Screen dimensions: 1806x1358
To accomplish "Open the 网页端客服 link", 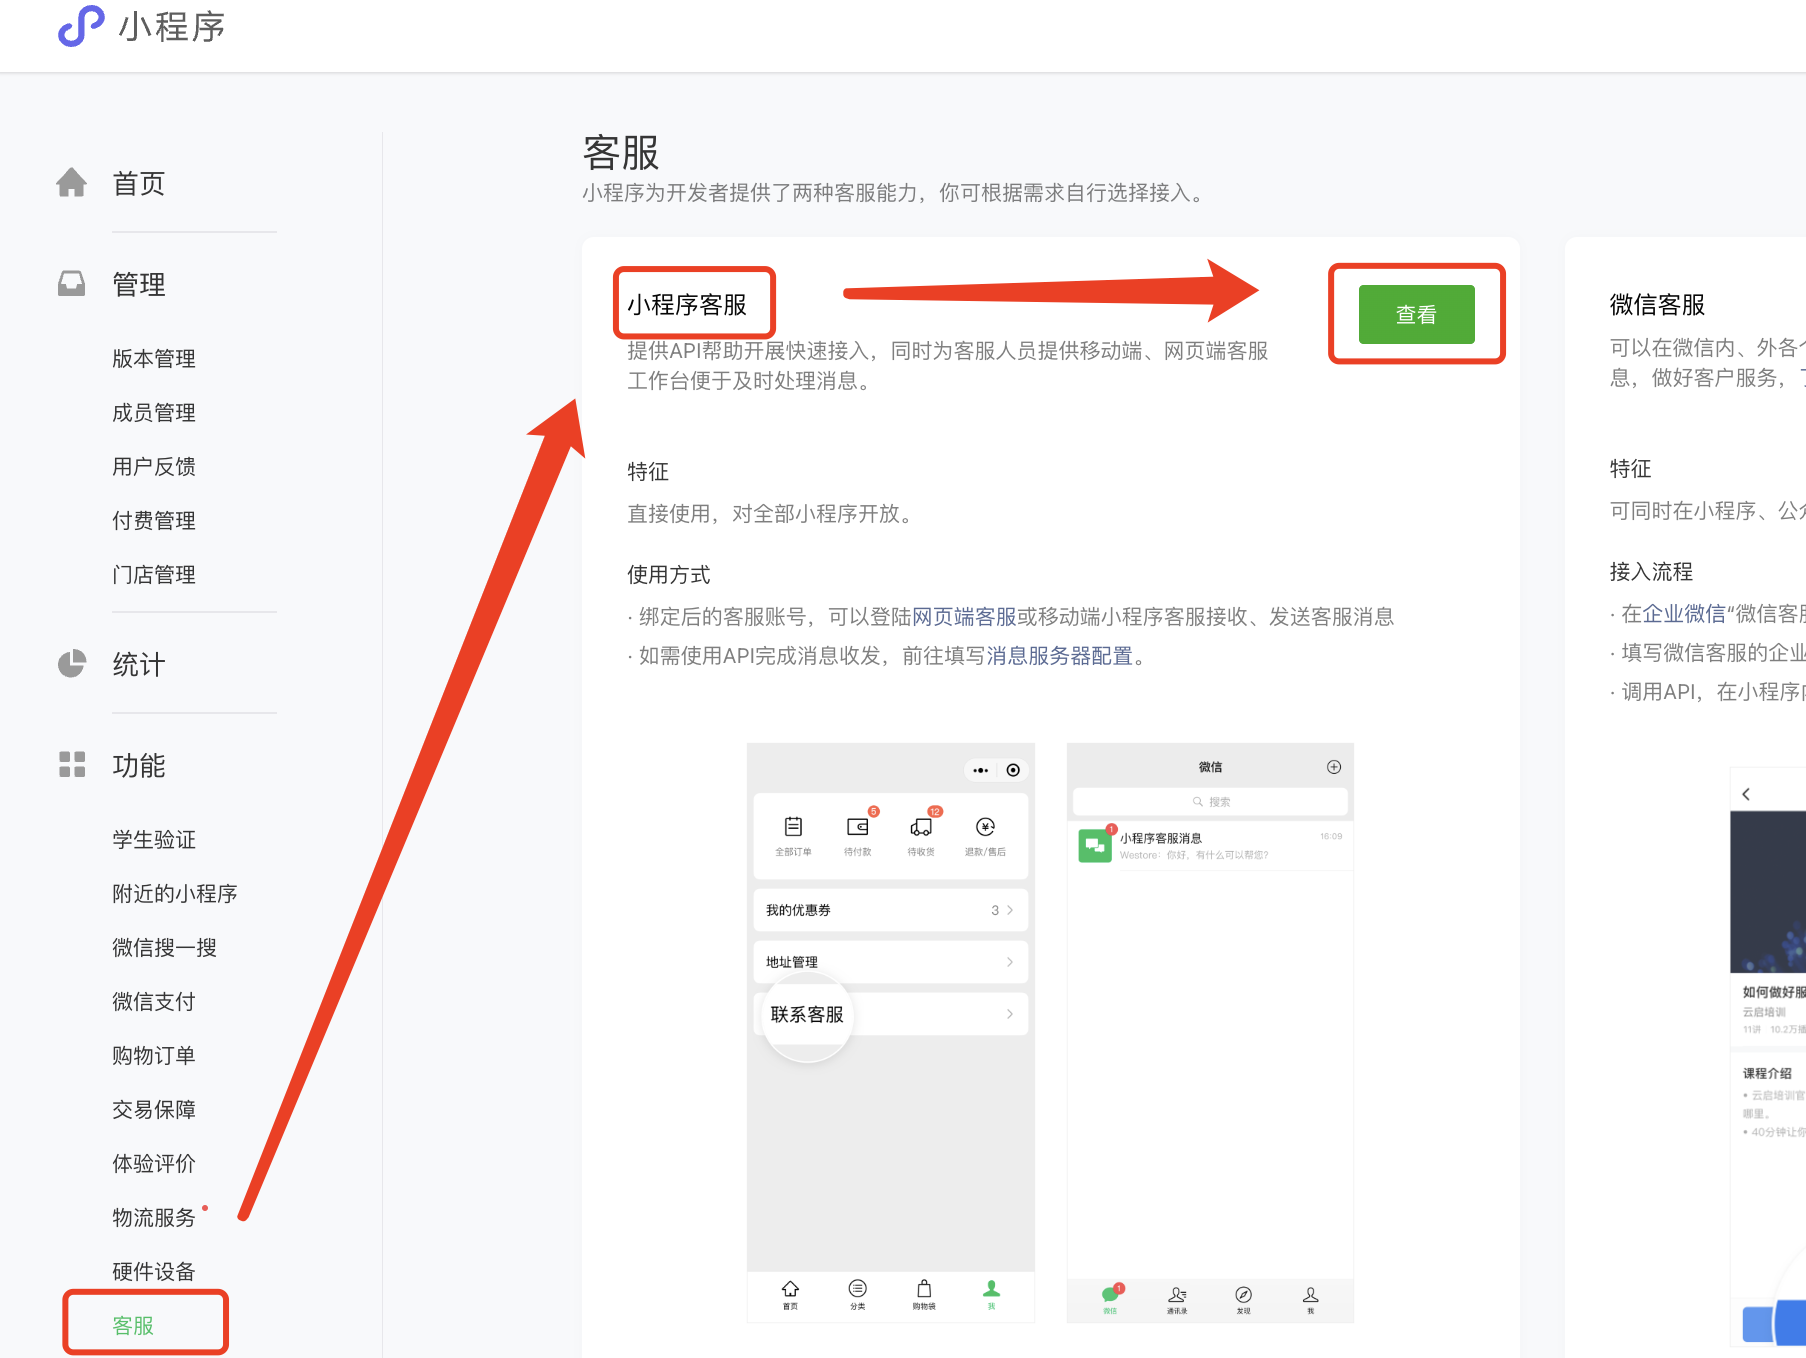I will [964, 617].
